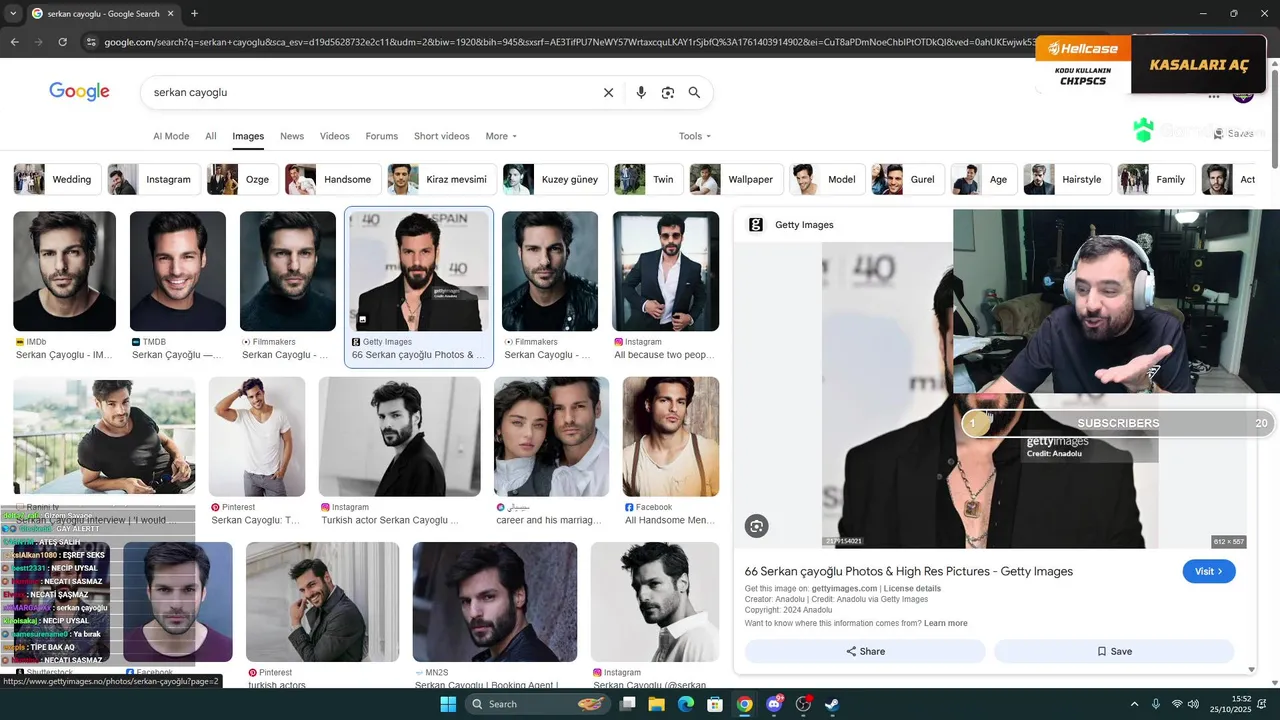
Task: Open Google Chrome taskbar icon
Action: tap(745, 704)
